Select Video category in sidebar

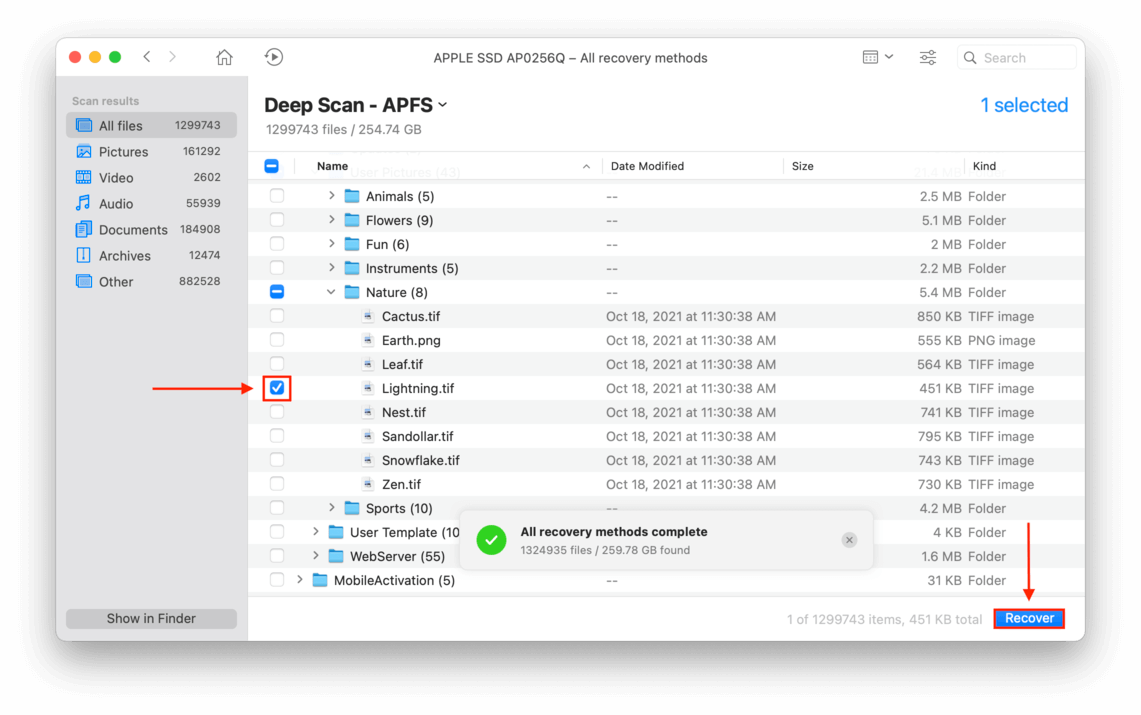click(x=151, y=177)
